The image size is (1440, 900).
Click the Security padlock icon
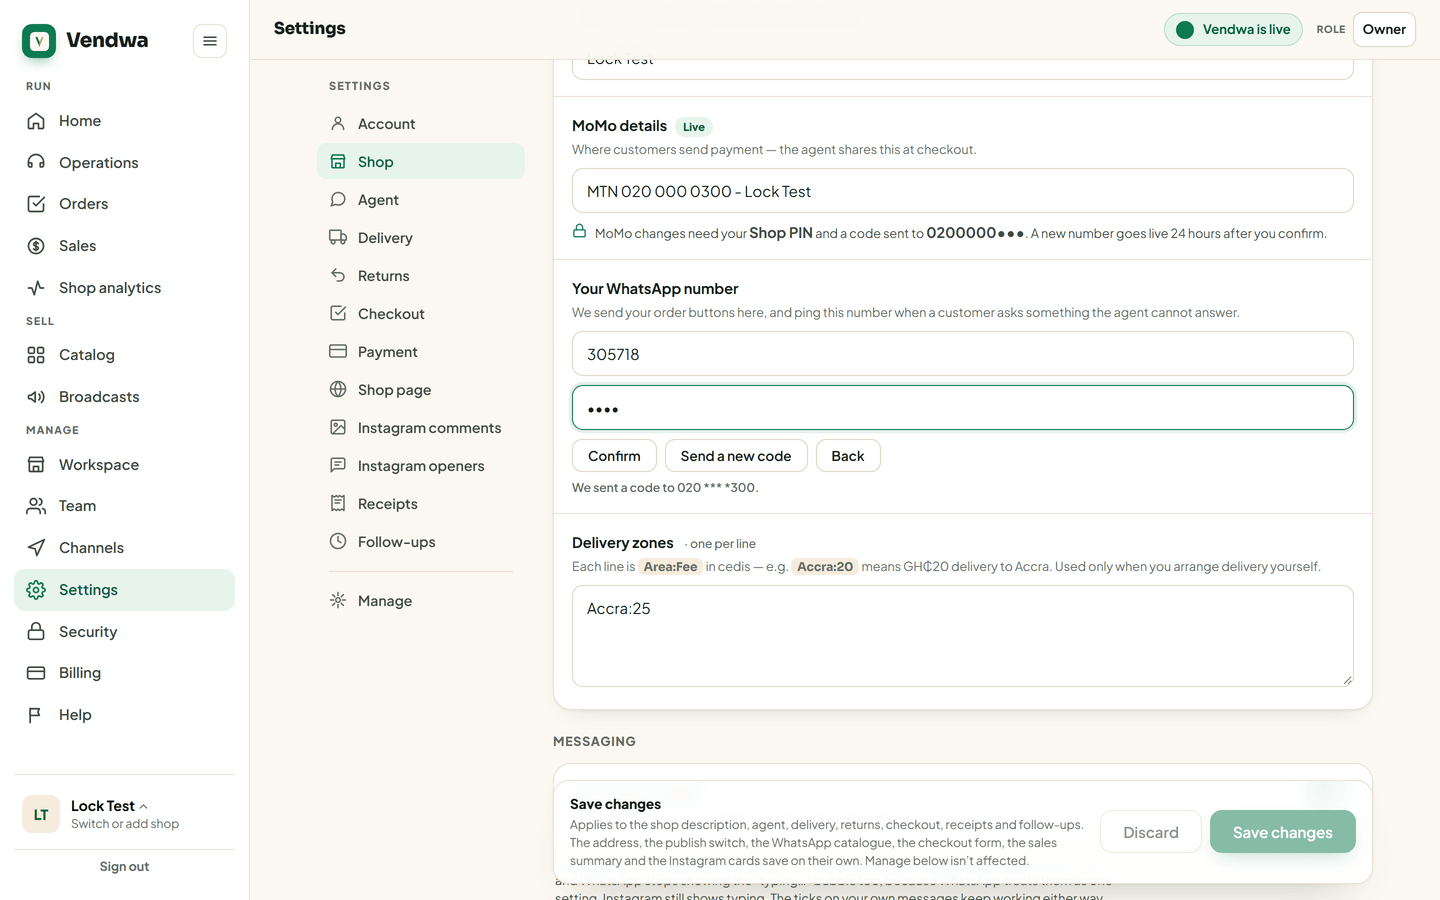click(36, 632)
